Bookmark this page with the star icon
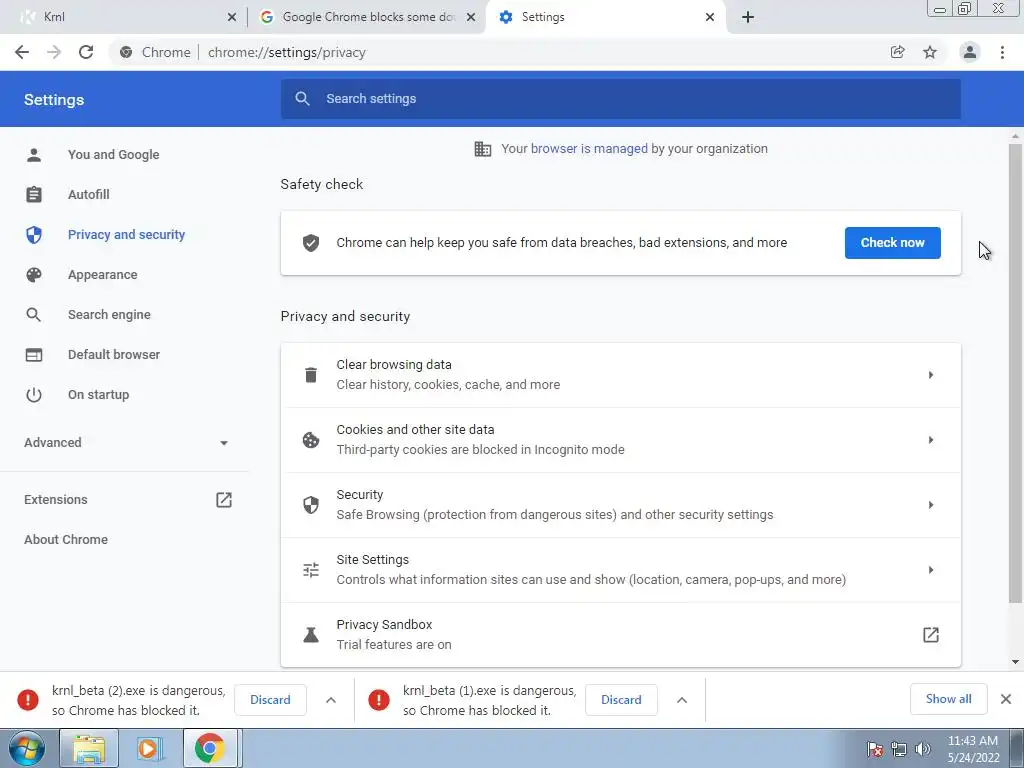The height and width of the screenshot is (768, 1024). point(929,52)
